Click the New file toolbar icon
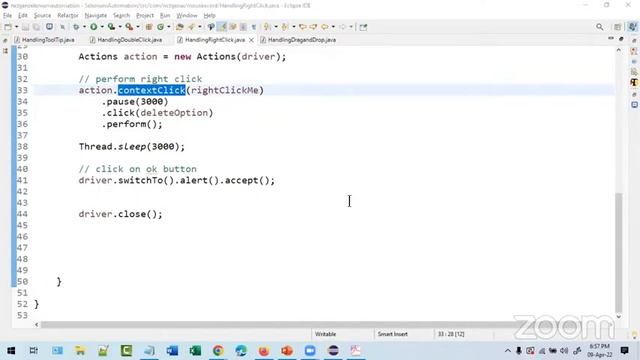The image size is (640, 360). pyautogui.click(x=8, y=27)
